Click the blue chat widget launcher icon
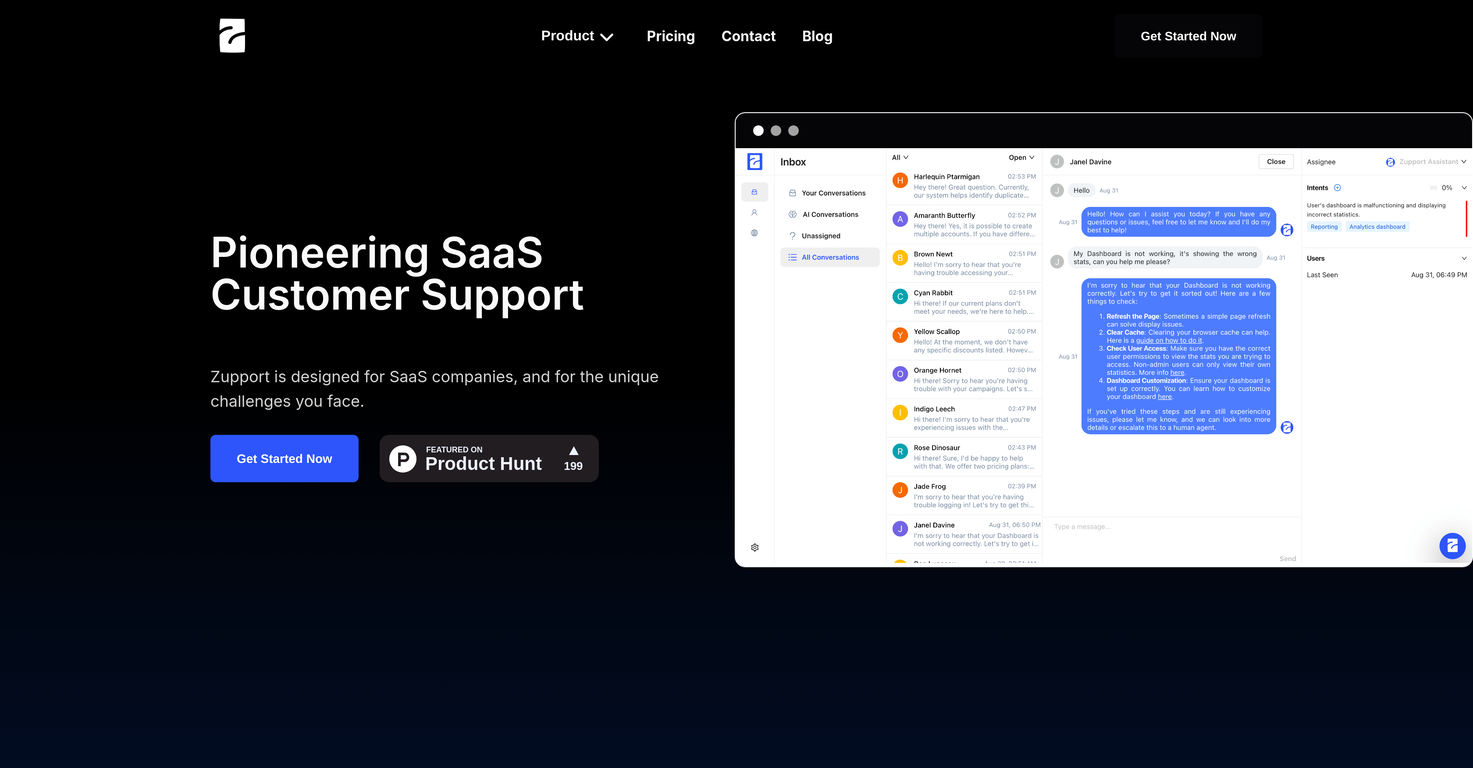Image resolution: width=1473 pixels, height=768 pixels. tap(1452, 546)
